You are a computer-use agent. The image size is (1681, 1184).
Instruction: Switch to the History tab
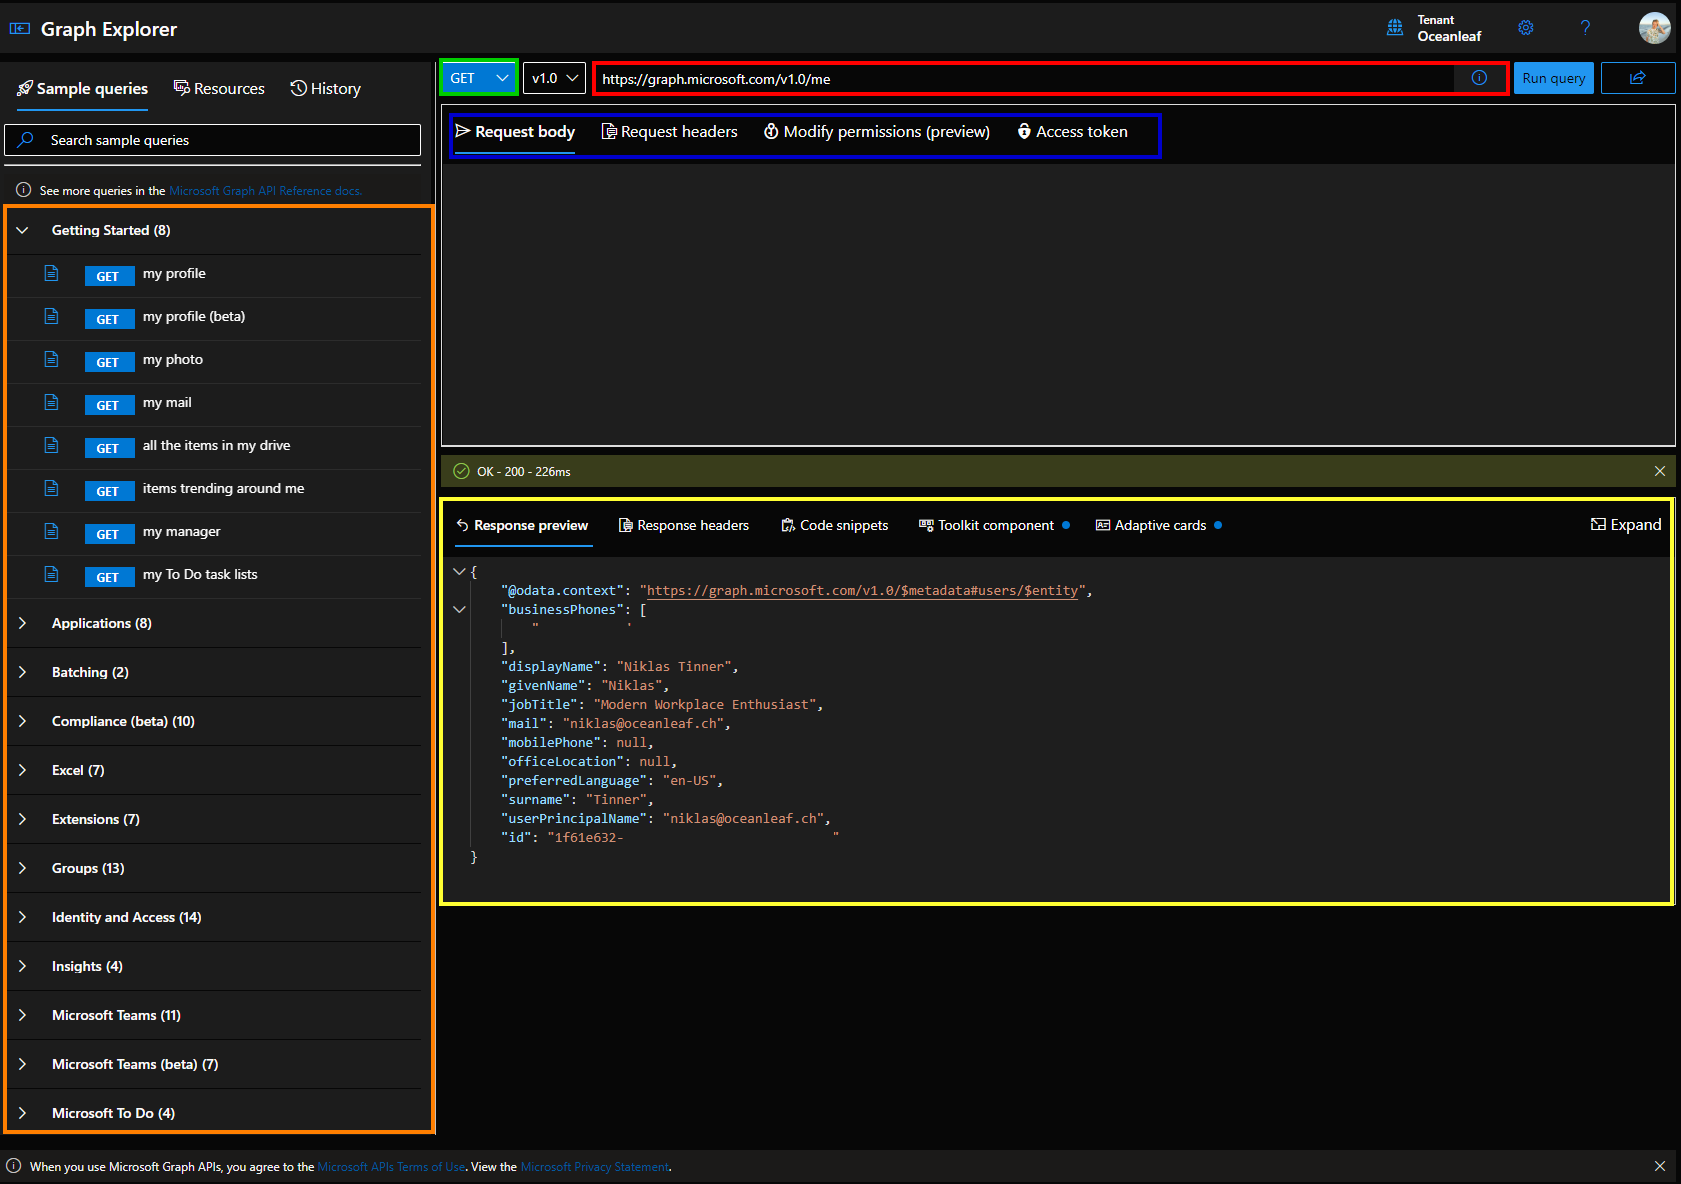pos(326,89)
